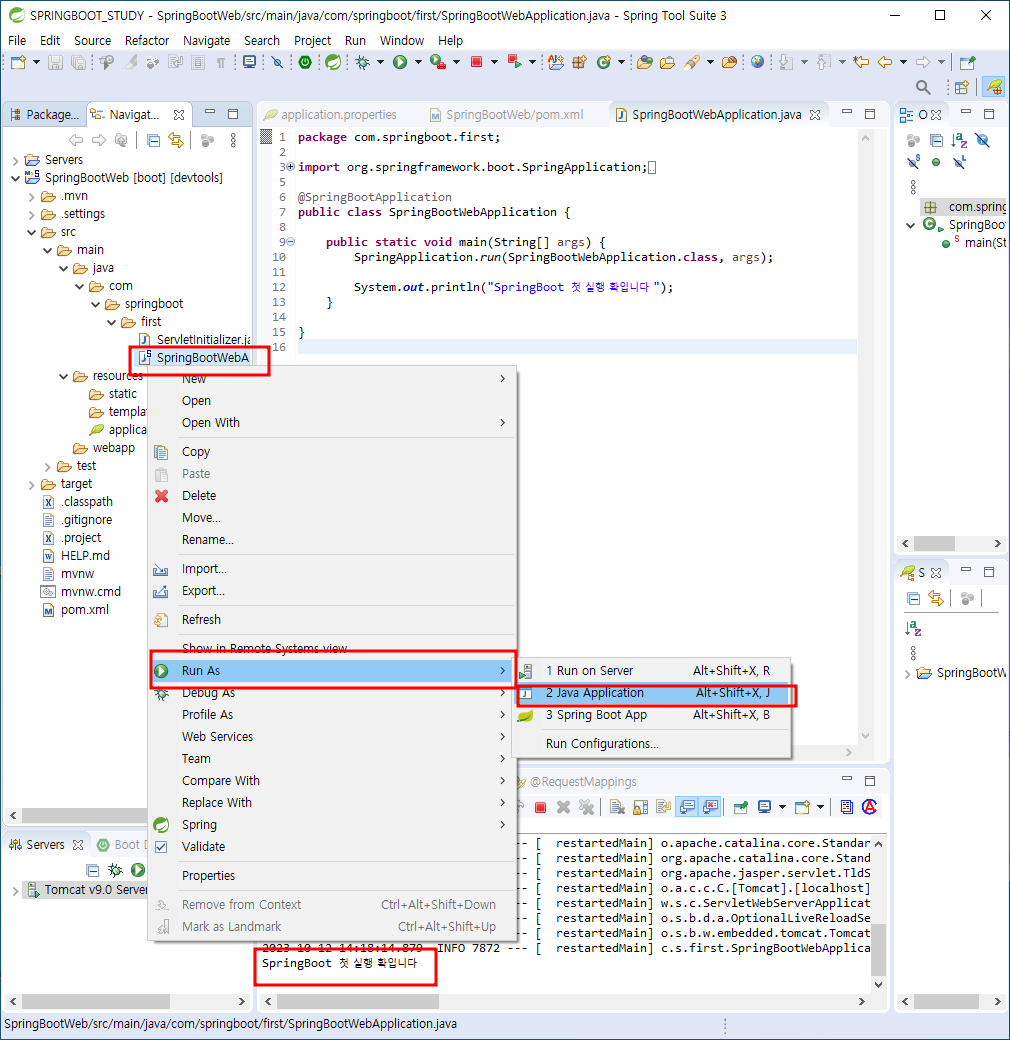Image resolution: width=1010 pixels, height=1040 pixels.
Task: Click the red Stop icon in main toolbar
Action: [476, 62]
